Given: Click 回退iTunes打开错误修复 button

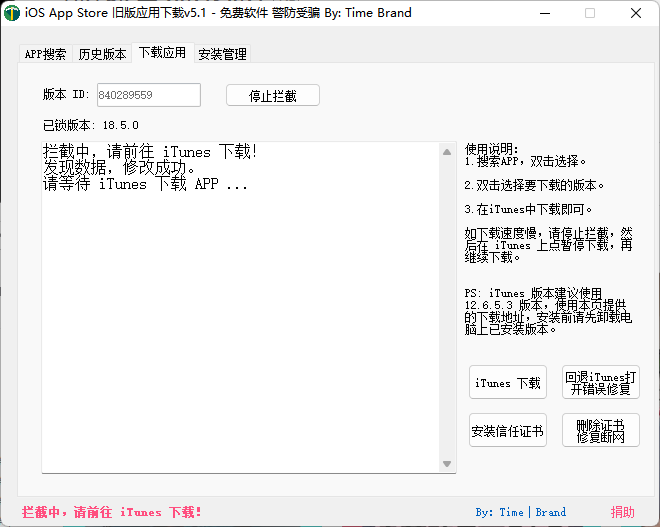Looking at the screenshot, I should click(601, 382).
